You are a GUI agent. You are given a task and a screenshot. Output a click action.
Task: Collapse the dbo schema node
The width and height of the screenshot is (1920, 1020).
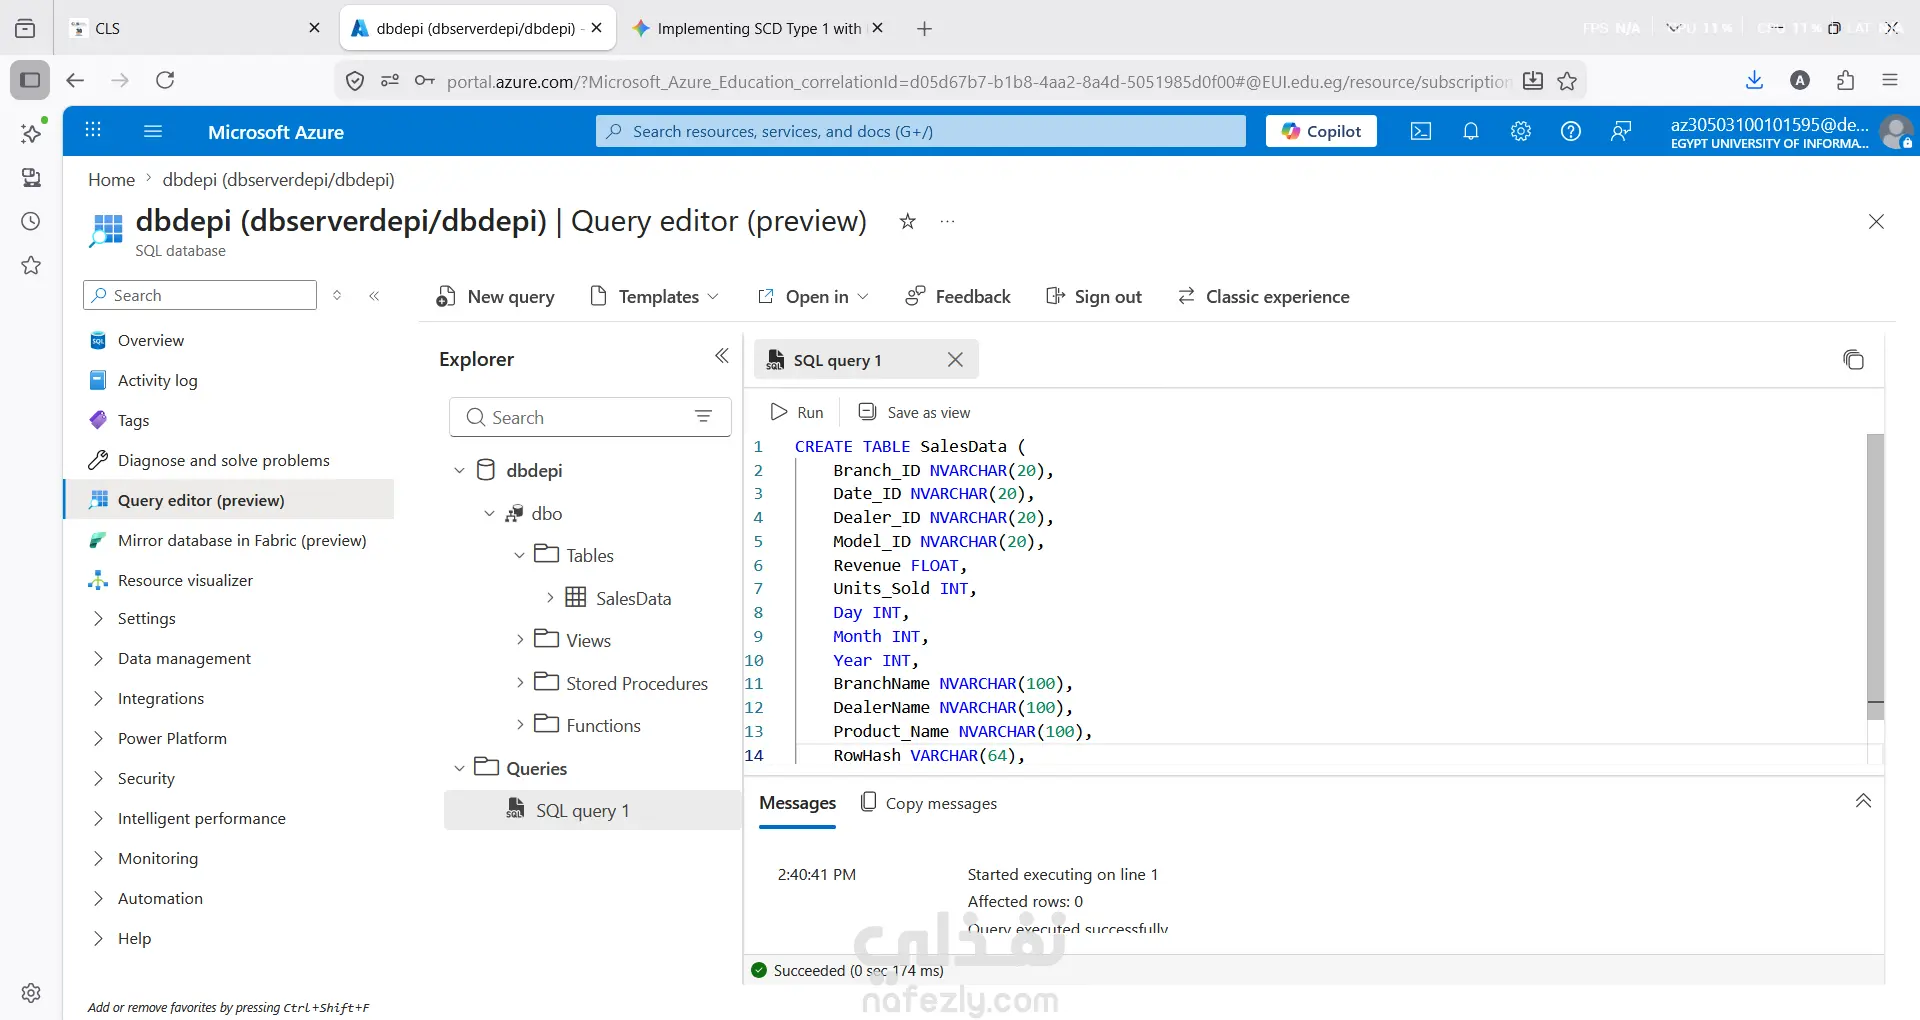(489, 513)
